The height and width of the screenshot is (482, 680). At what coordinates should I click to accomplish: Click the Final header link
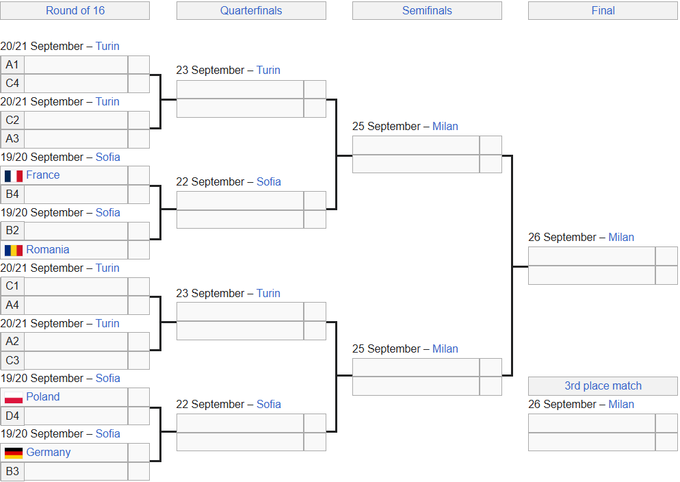point(603,10)
